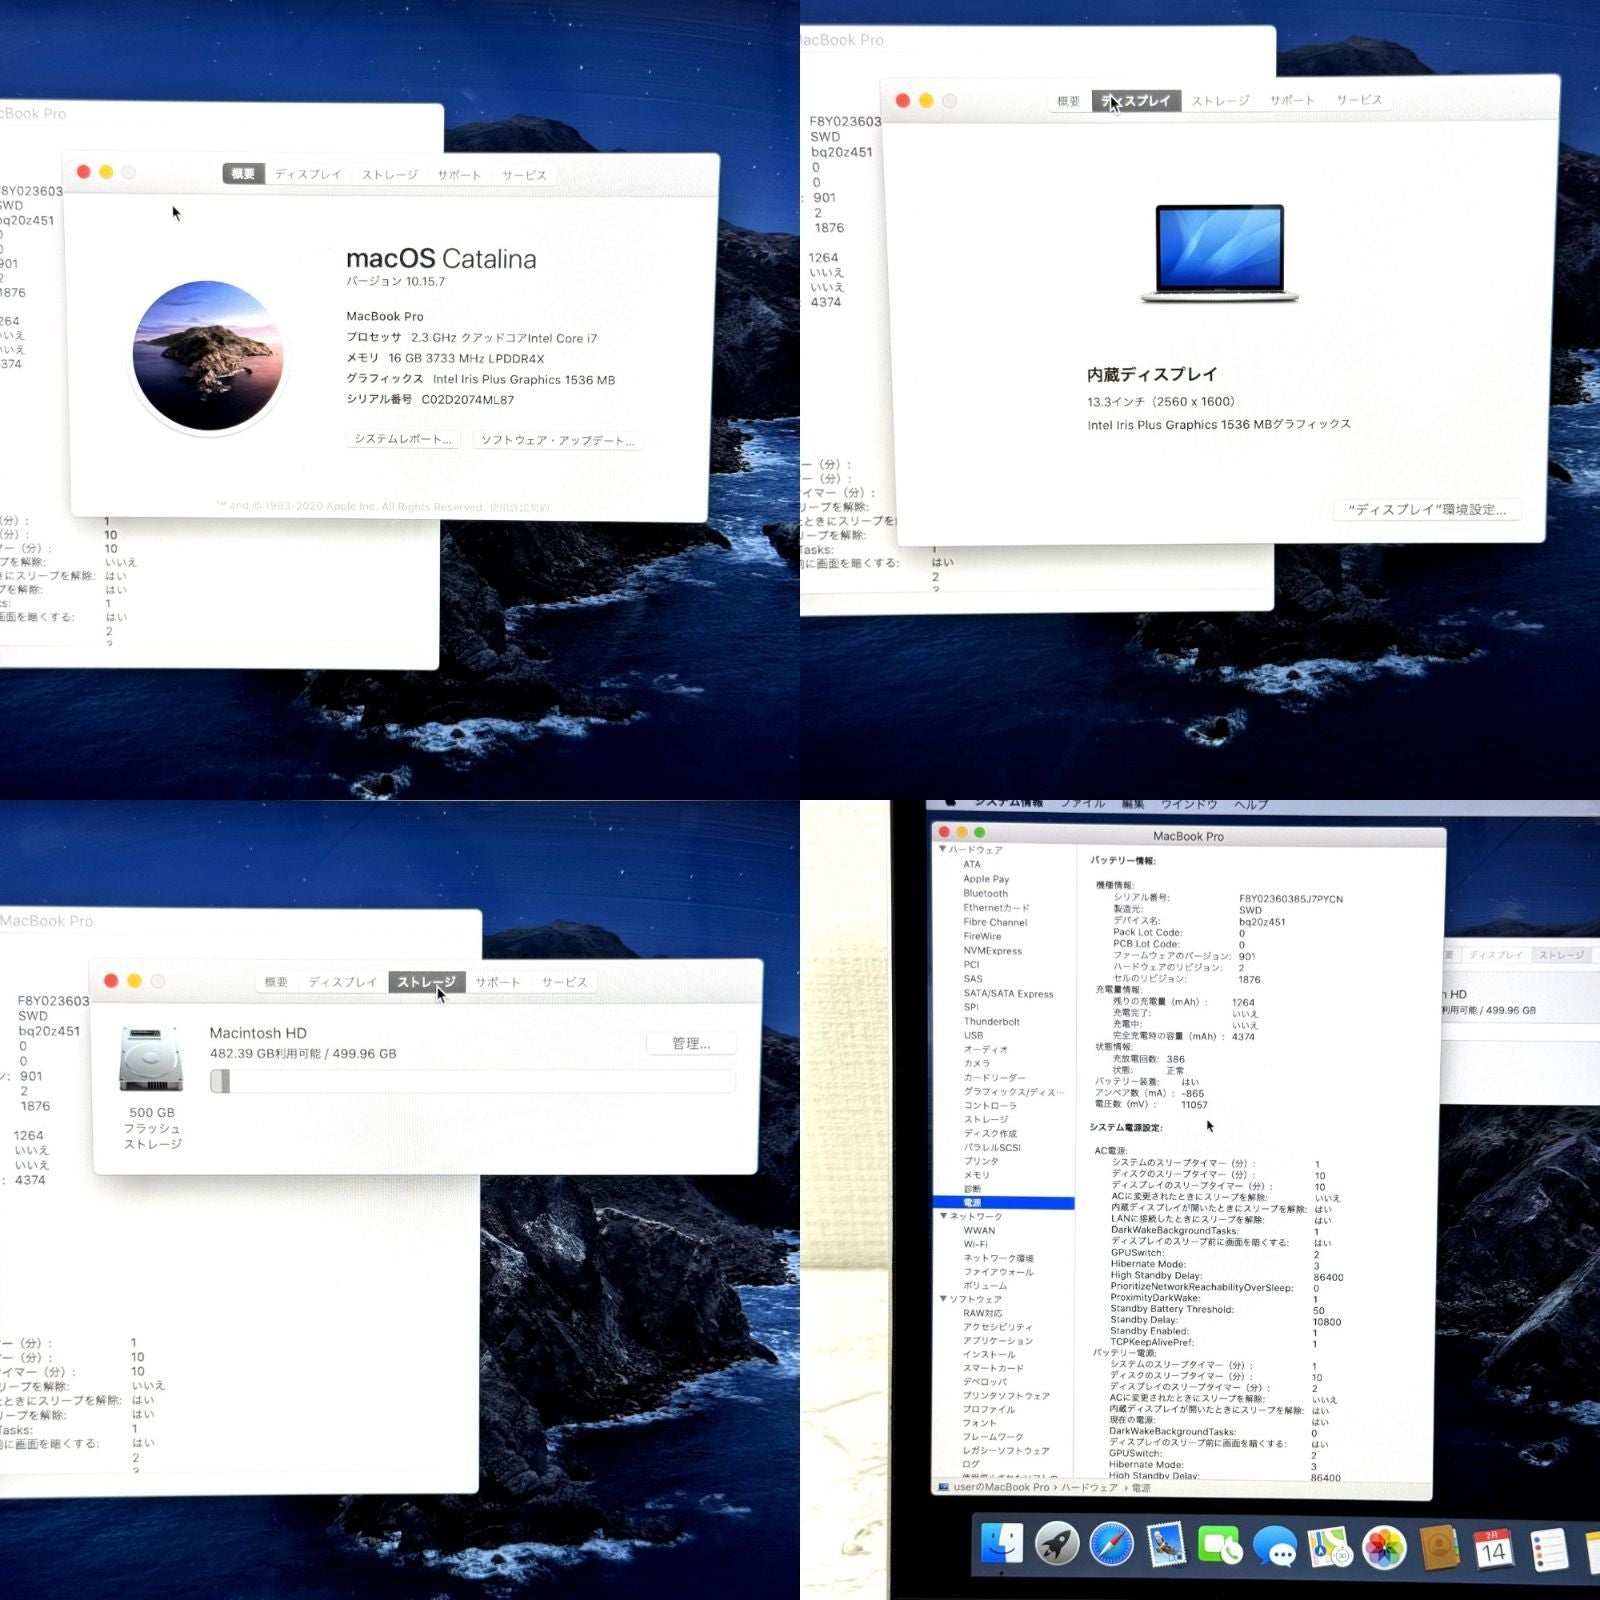Select Fibre Channel in sidebar
The height and width of the screenshot is (1600, 1600).
click(x=995, y=922)
